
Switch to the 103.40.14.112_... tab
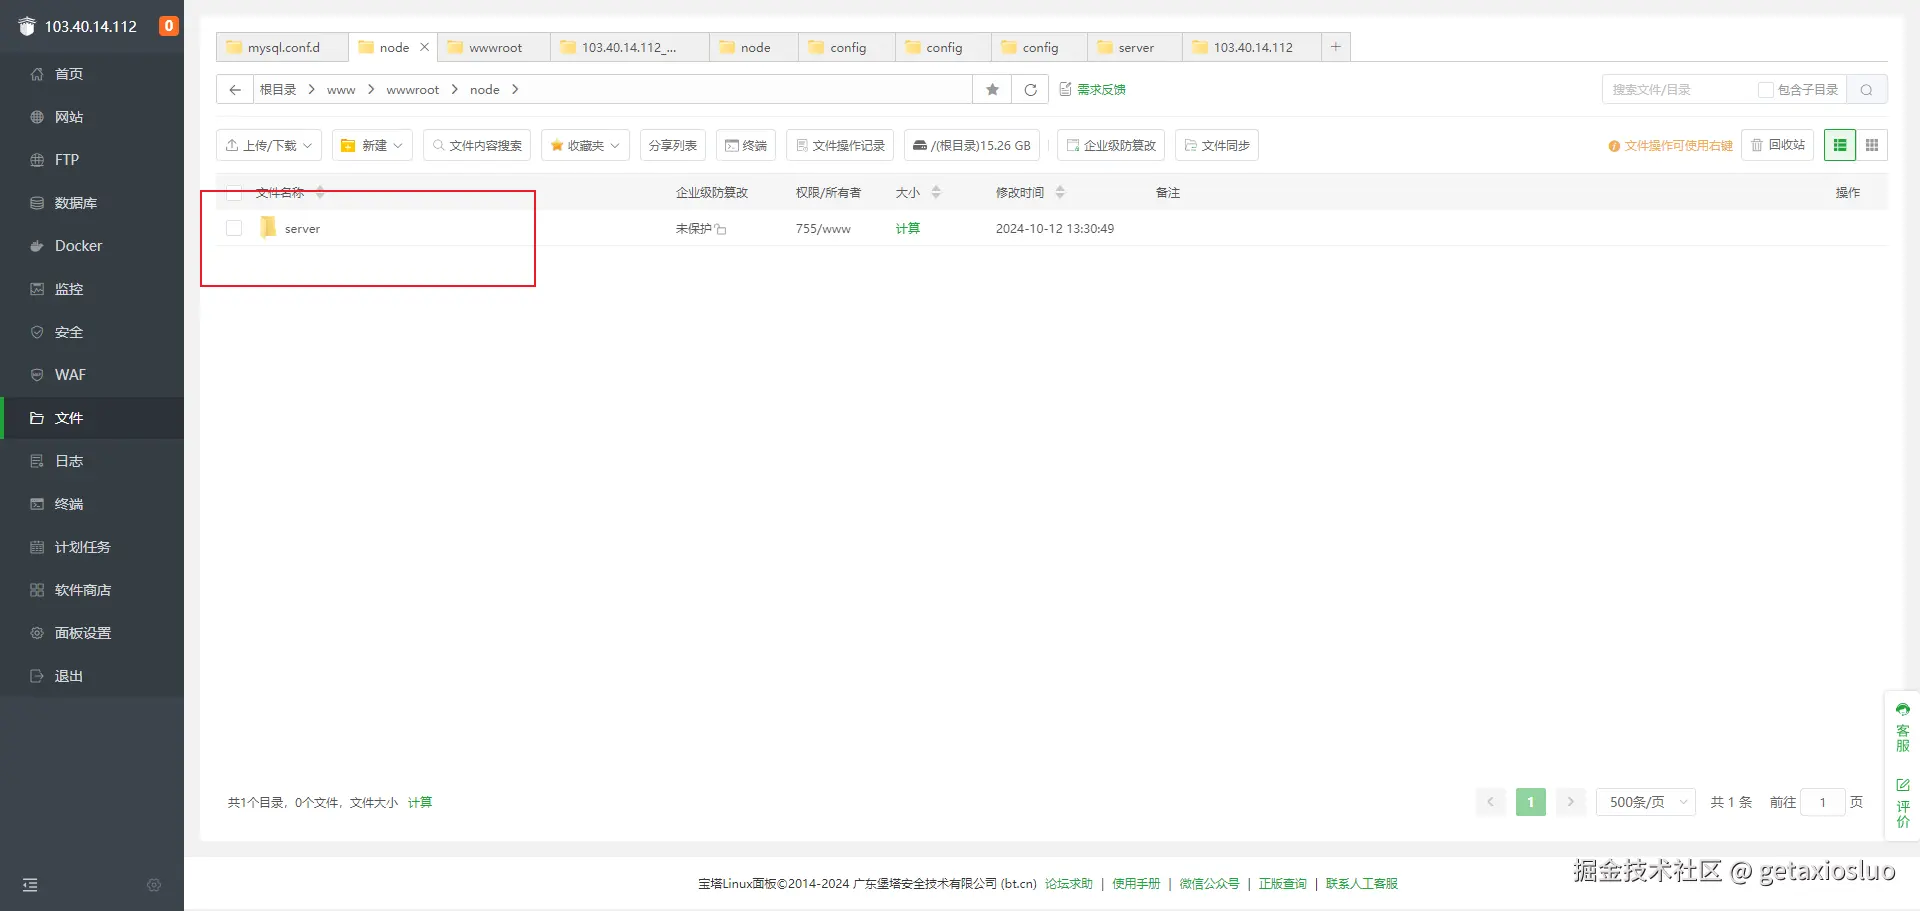coord(629,47)
